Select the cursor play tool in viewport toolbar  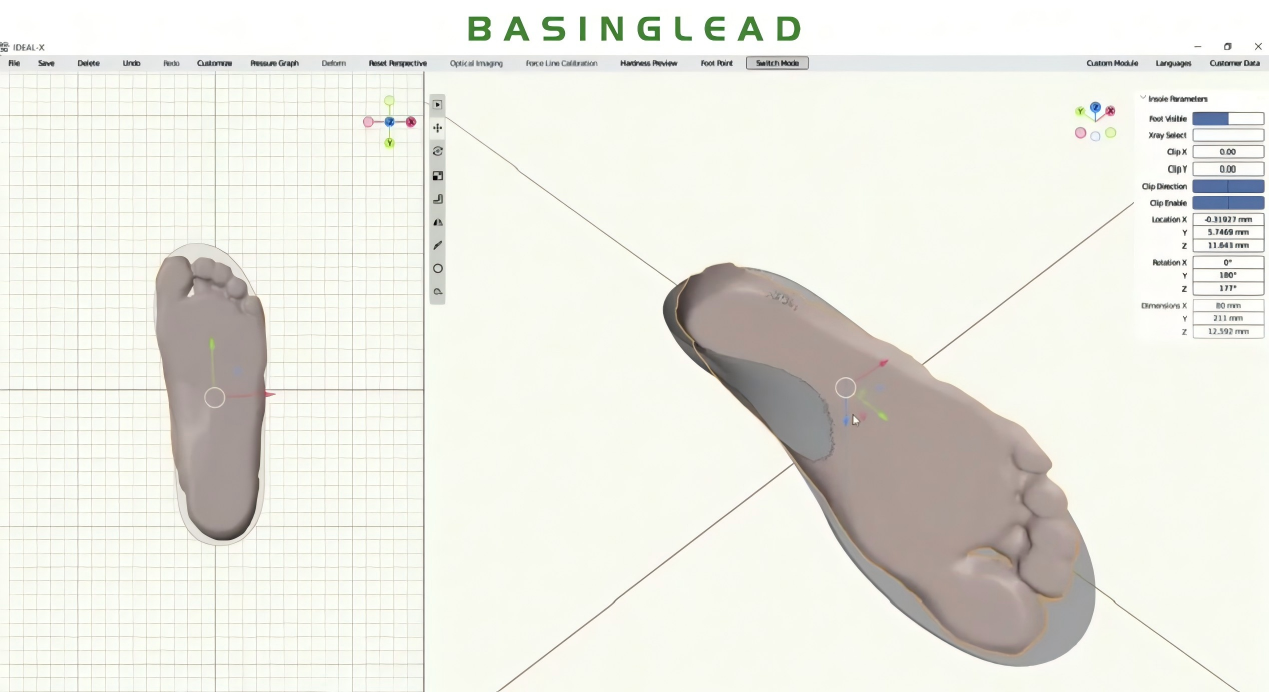(x=438, y=105)
